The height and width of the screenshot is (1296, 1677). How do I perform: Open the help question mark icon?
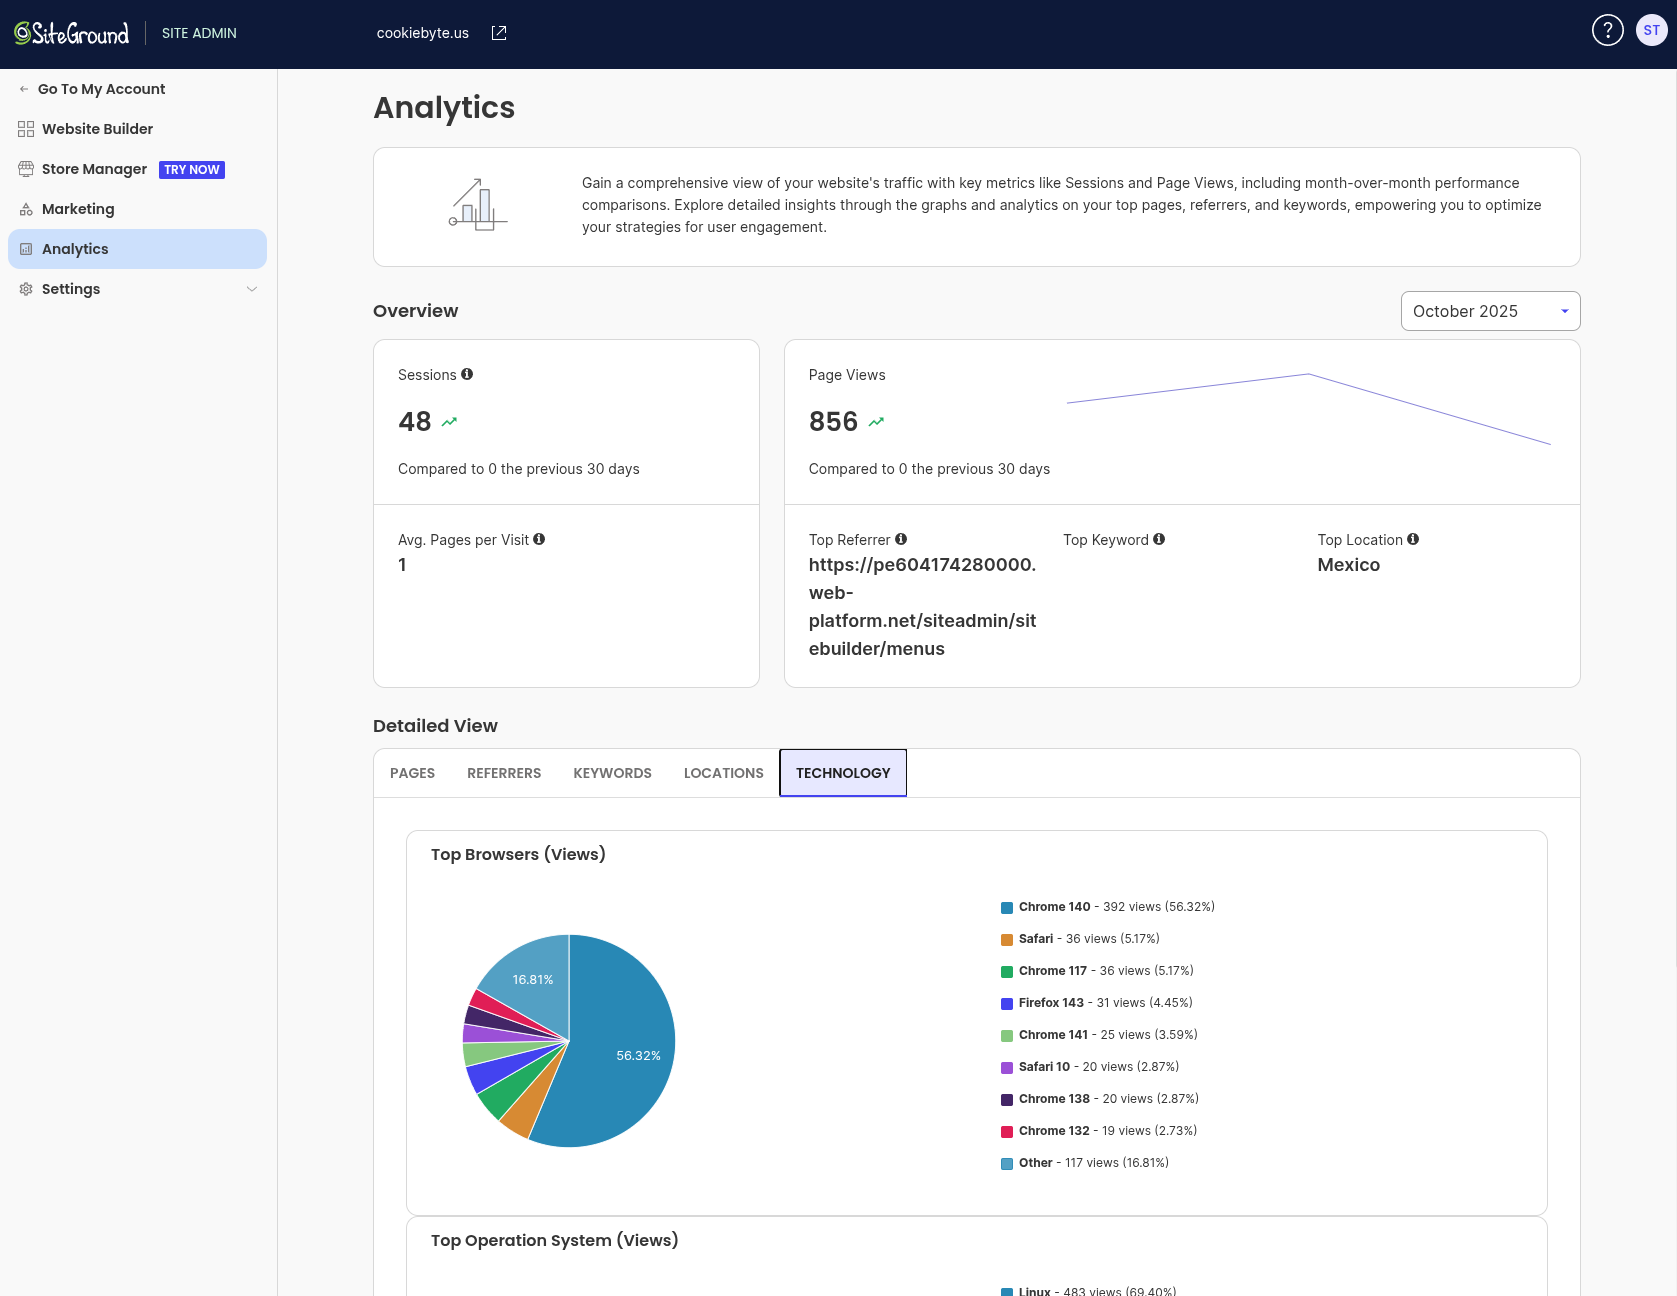coord(1607,30)
